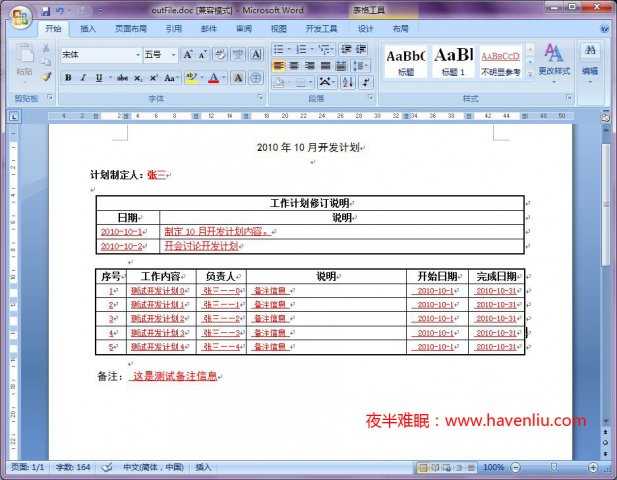Click the Undo arrow in quick access toolbar
This screenshot has height=480, width=617.
[x=60, y=11]
